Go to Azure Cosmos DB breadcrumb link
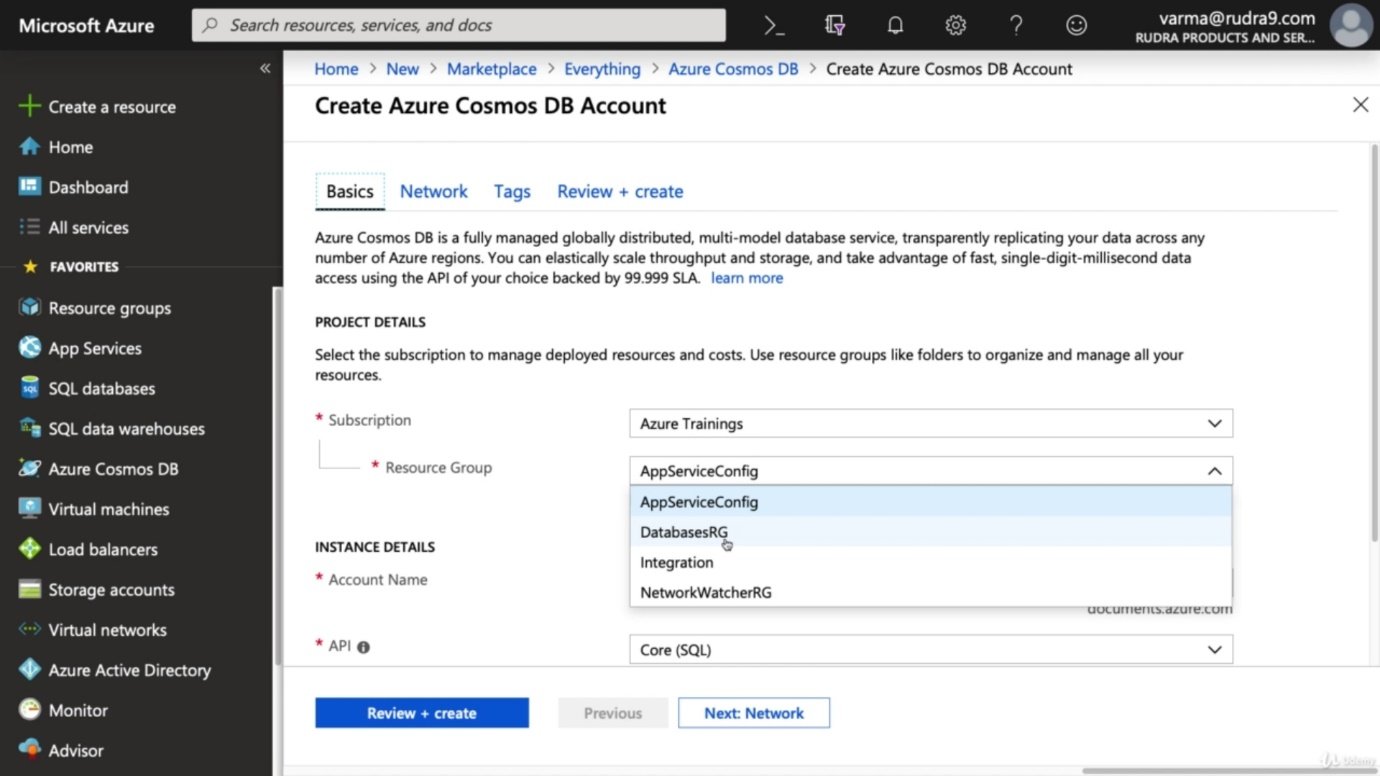The height and width of the screenshot is (776, 1380). point(734,69)
